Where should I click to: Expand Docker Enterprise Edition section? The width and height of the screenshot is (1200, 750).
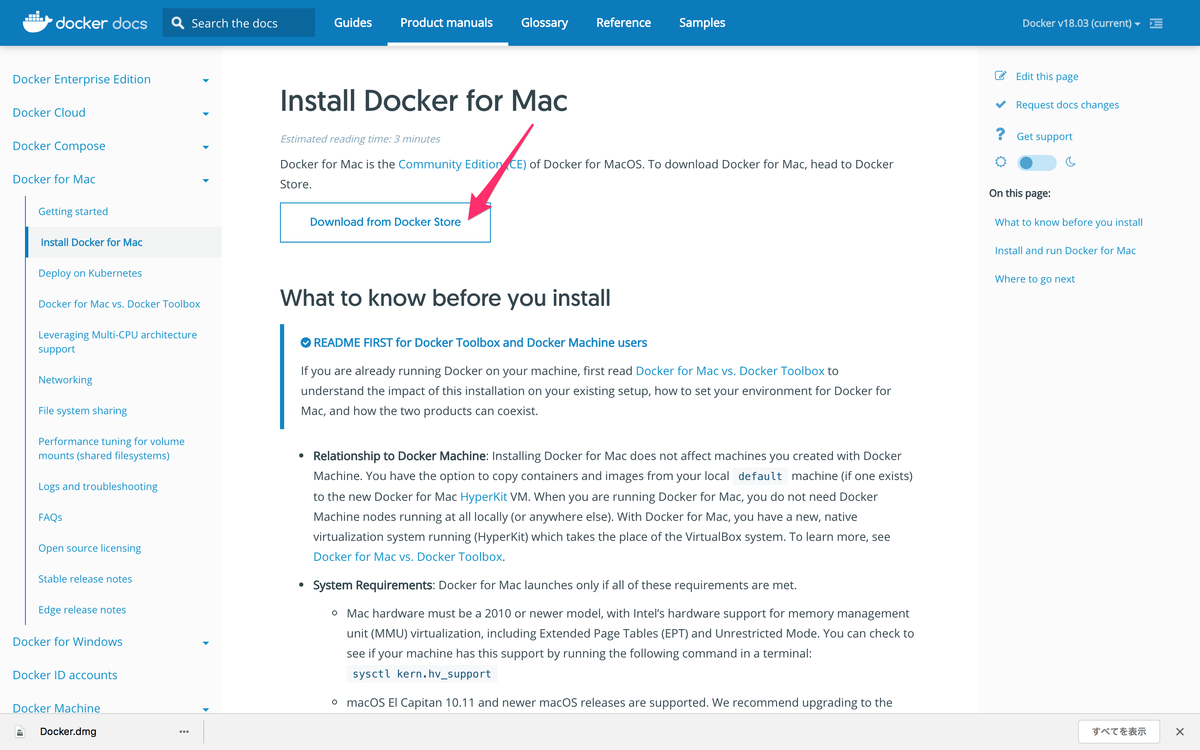[206, 80]
